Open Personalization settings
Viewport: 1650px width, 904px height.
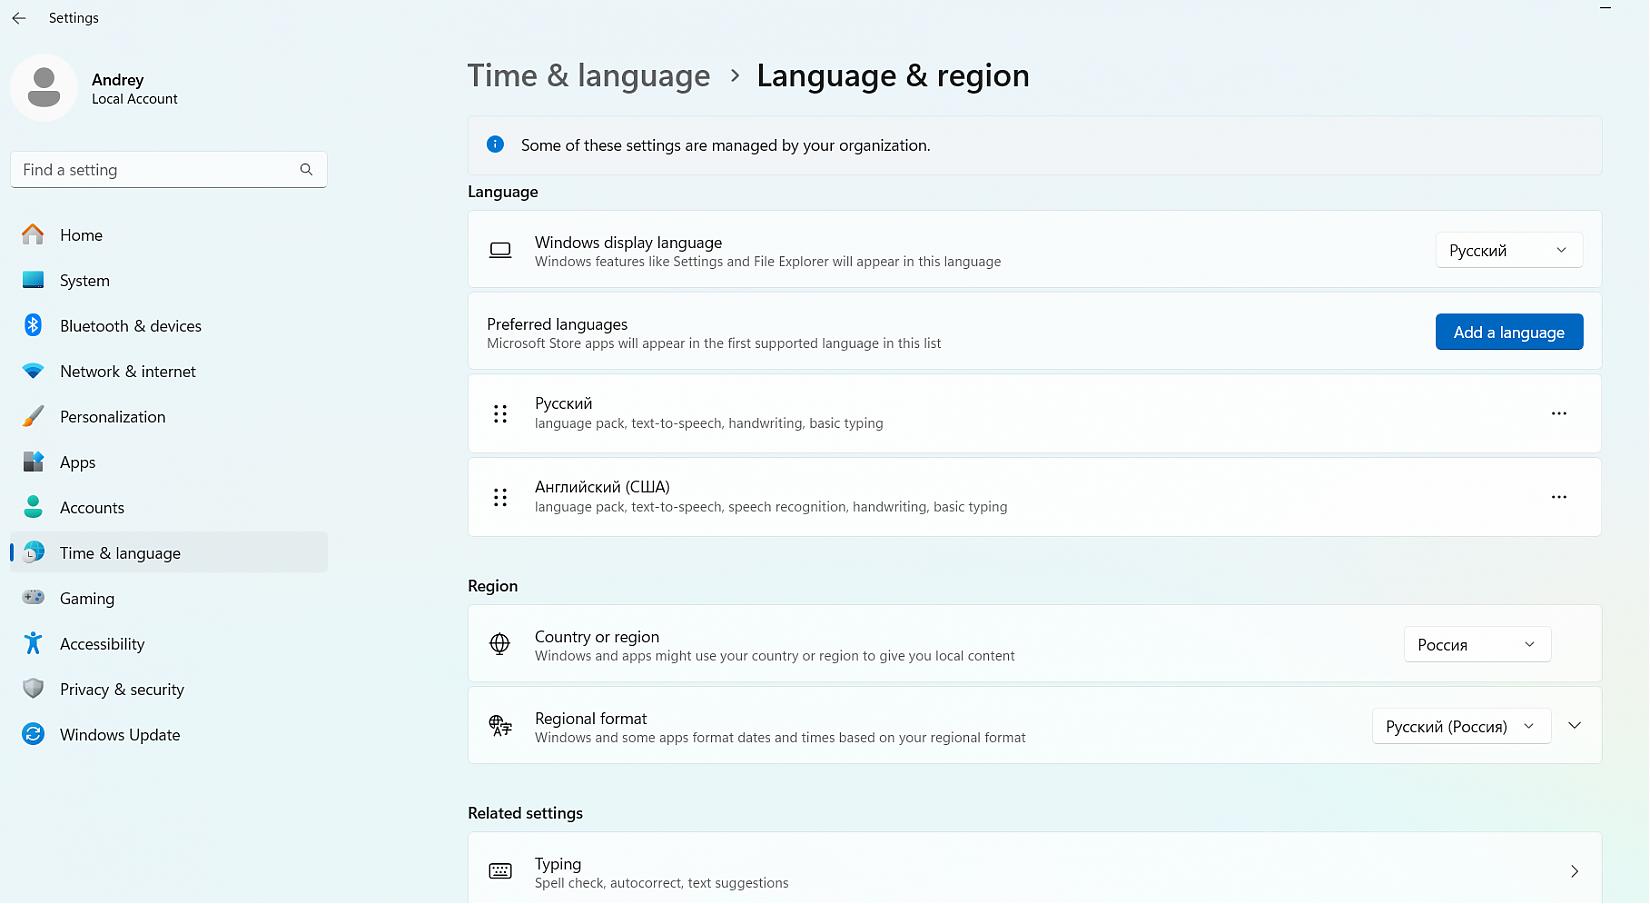(112, 417)
